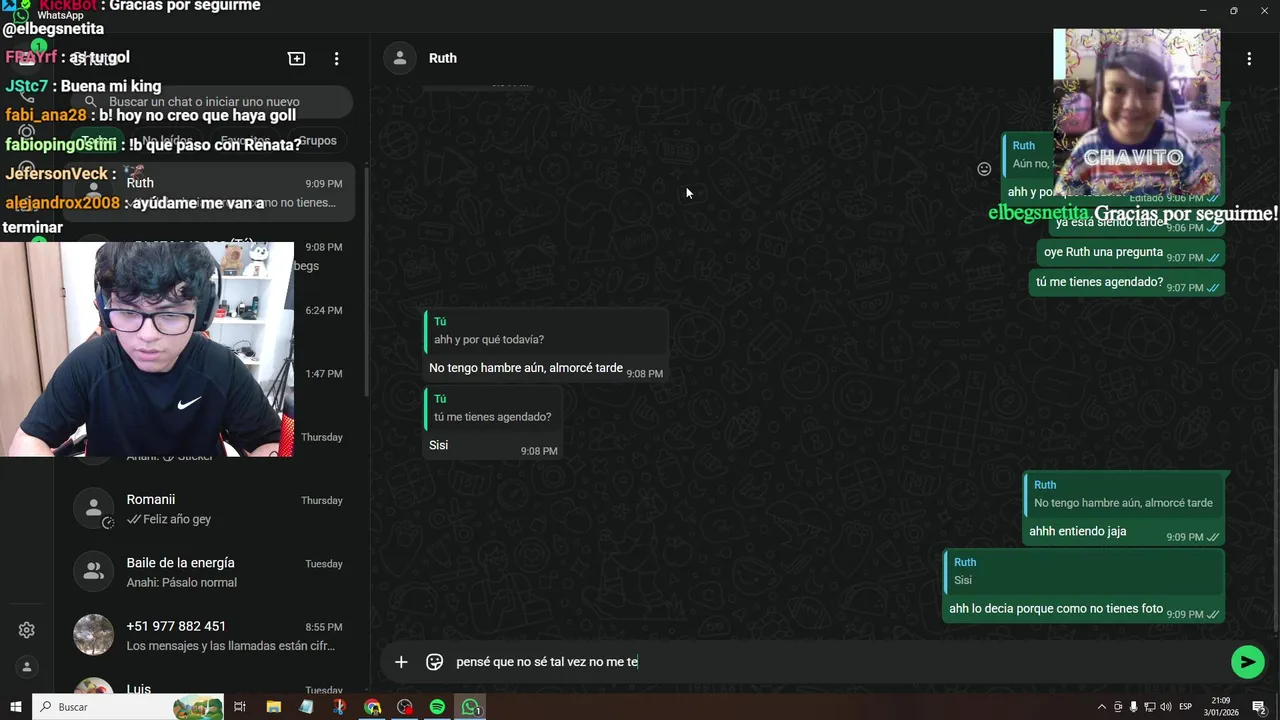Send the typed message

click(1247, 662)
